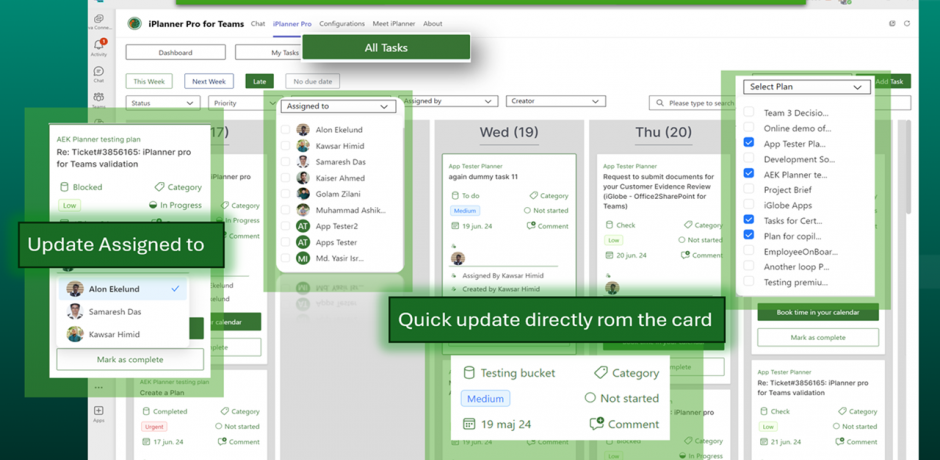Viewport: 940px width, 460px height.
Task: Uncheck the App Tester Pla... plan checkbox
Action: pos(749,143)
